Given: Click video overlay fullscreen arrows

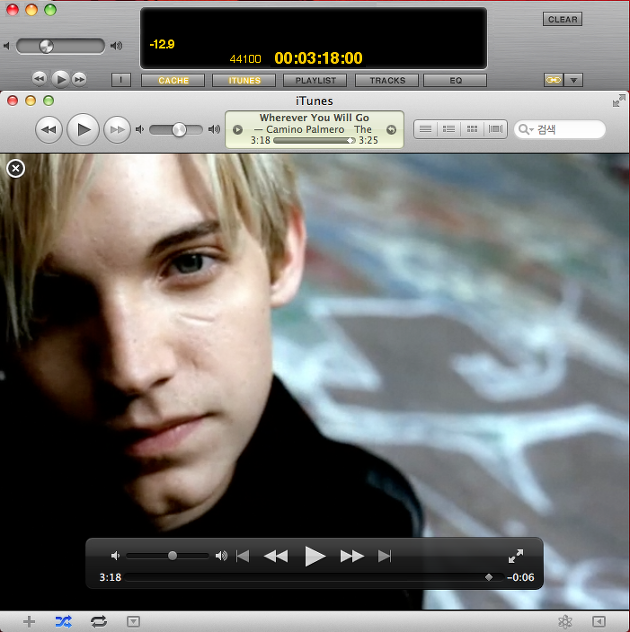Looking at the screenshot, I should click(x=516, y=556).
